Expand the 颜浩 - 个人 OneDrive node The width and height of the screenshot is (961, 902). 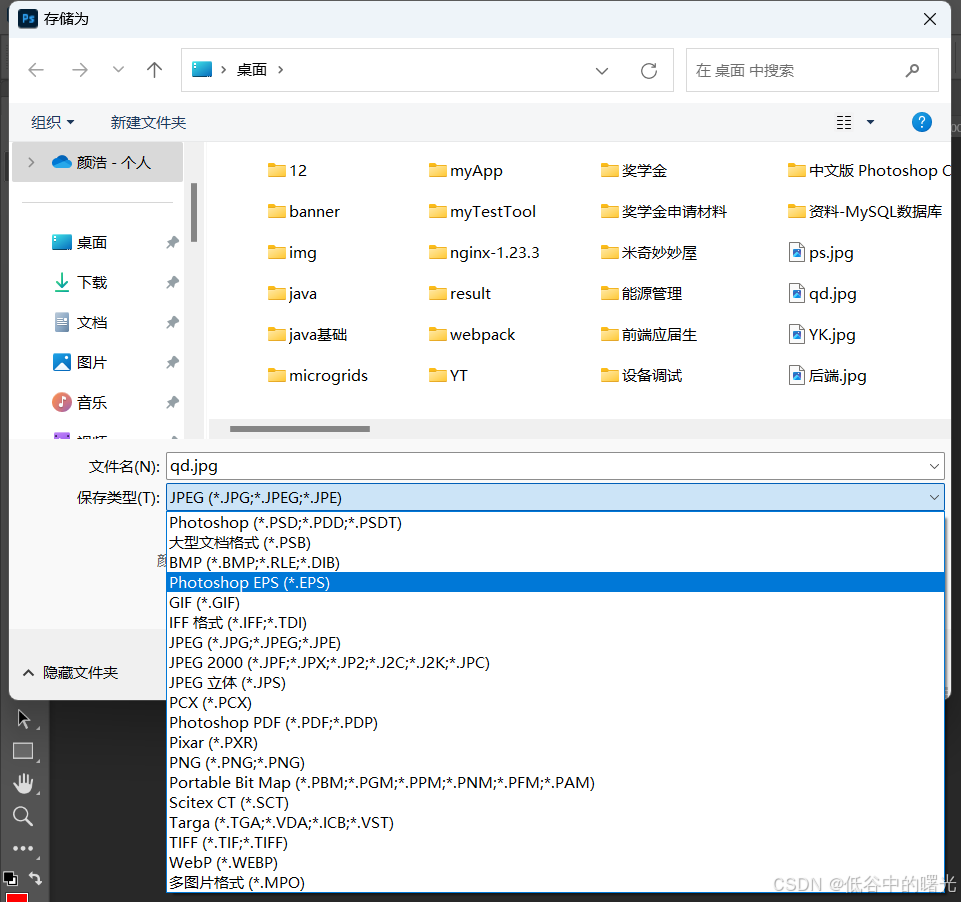point(31,162)
